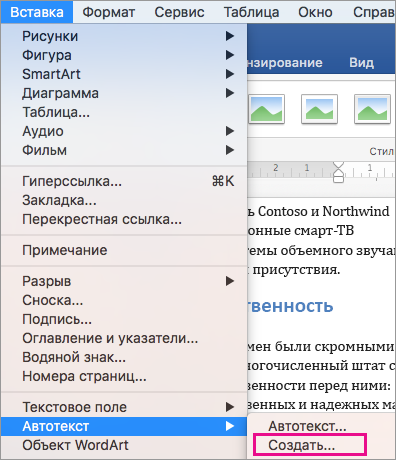Choose Закладка... menu item

(x=124, y=200)
